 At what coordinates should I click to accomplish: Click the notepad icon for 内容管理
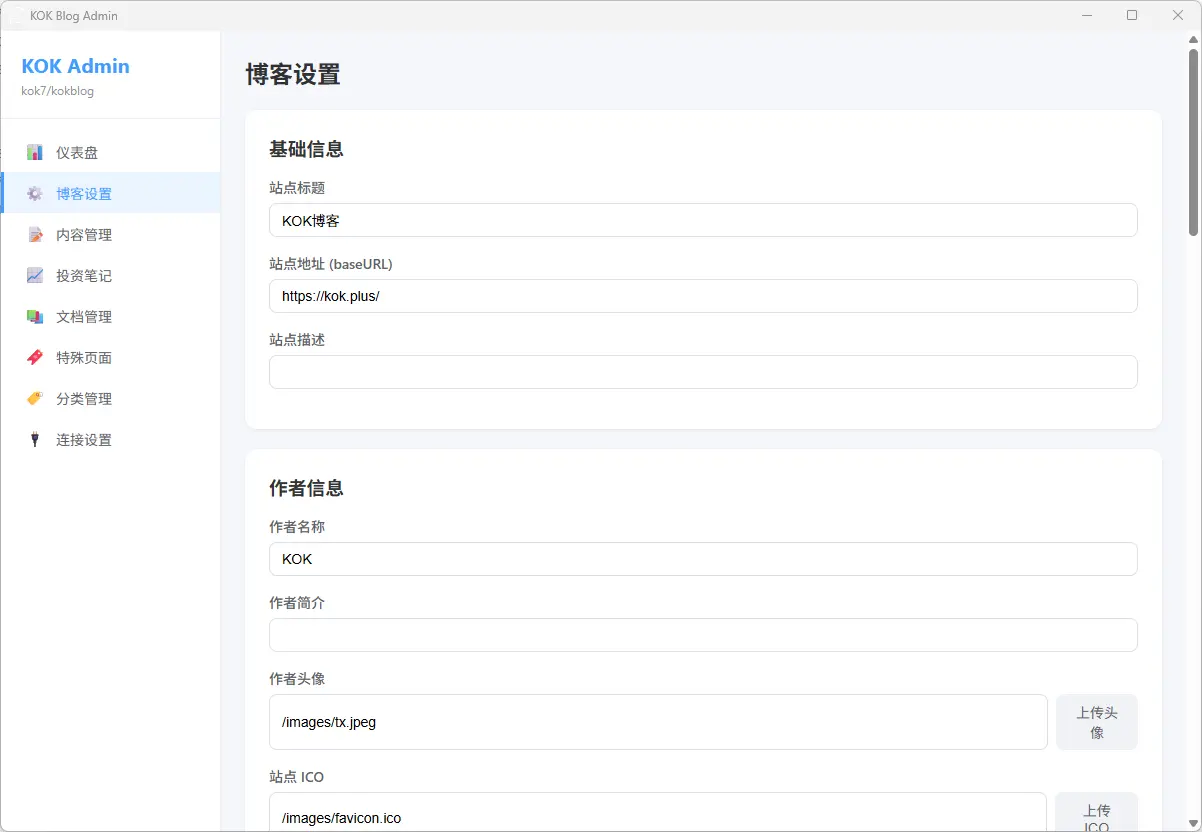[x=35, y=235]
